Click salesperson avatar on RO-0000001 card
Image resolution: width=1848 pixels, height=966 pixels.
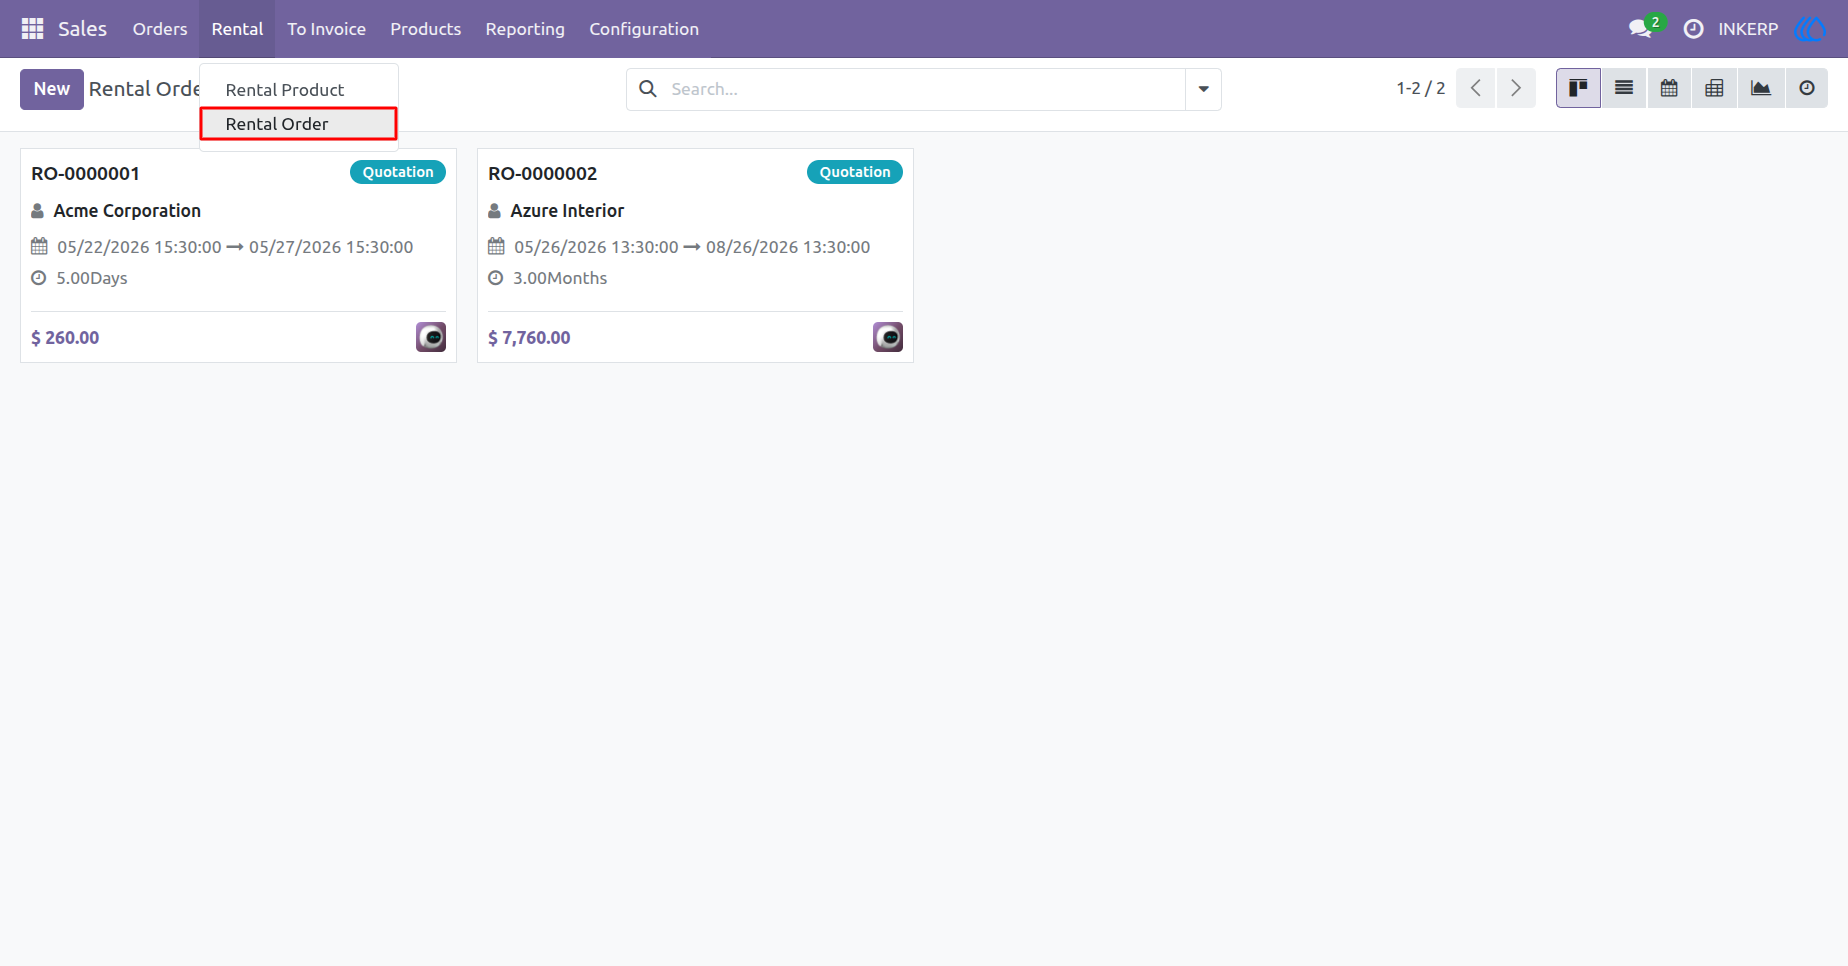[x=431, y=337]
